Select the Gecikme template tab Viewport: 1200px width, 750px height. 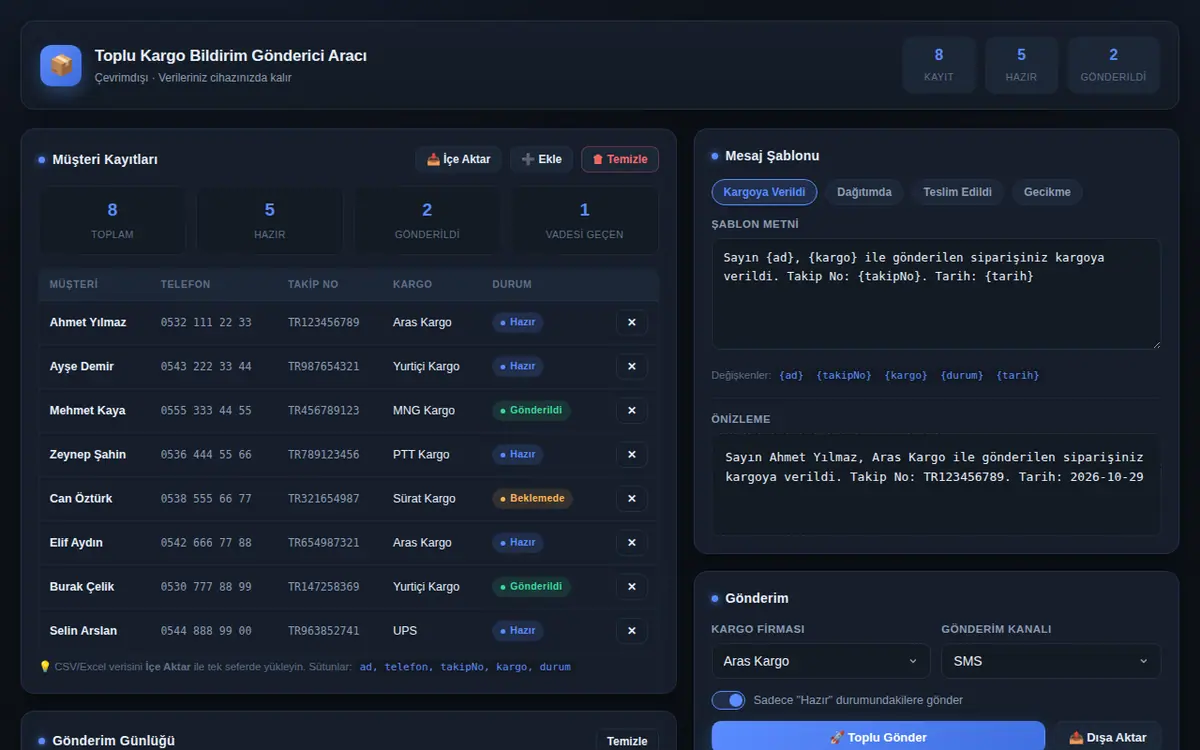pos(1047,192)
